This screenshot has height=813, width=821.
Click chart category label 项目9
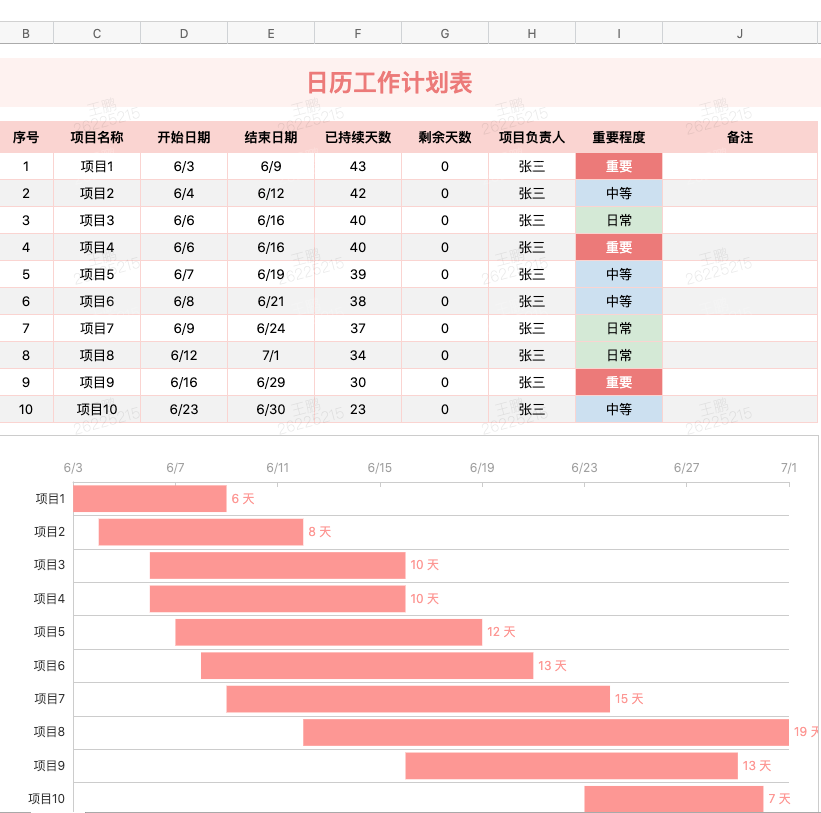coord(49,765)
